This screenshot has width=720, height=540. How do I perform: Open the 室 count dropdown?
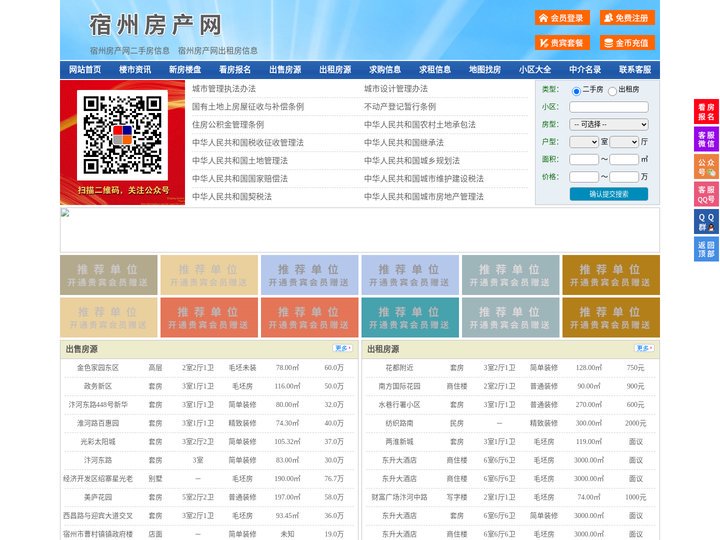coord(584,142)
